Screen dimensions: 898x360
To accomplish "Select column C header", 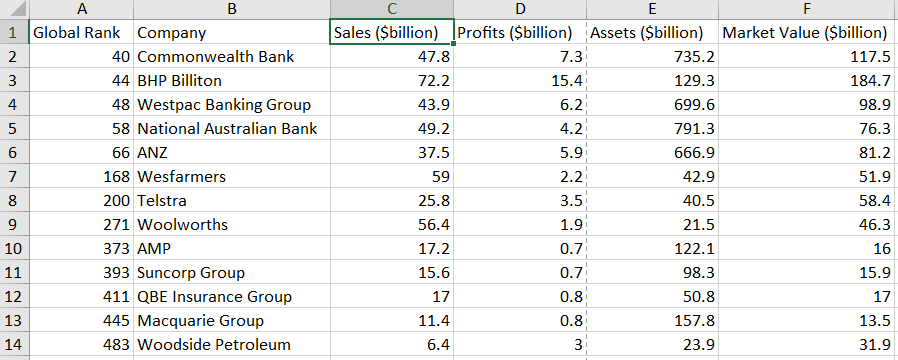I will (x=392, y=10).
